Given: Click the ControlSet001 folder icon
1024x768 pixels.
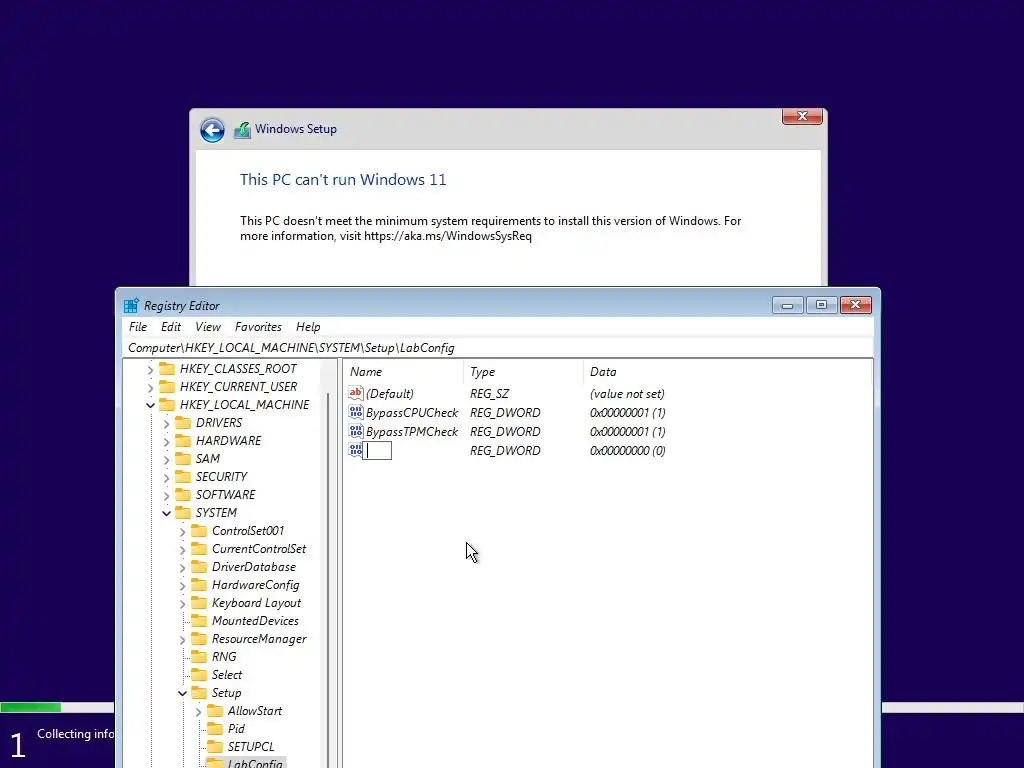Looking at the screenshot, I should pyautogui.click(x=199, y=530).
